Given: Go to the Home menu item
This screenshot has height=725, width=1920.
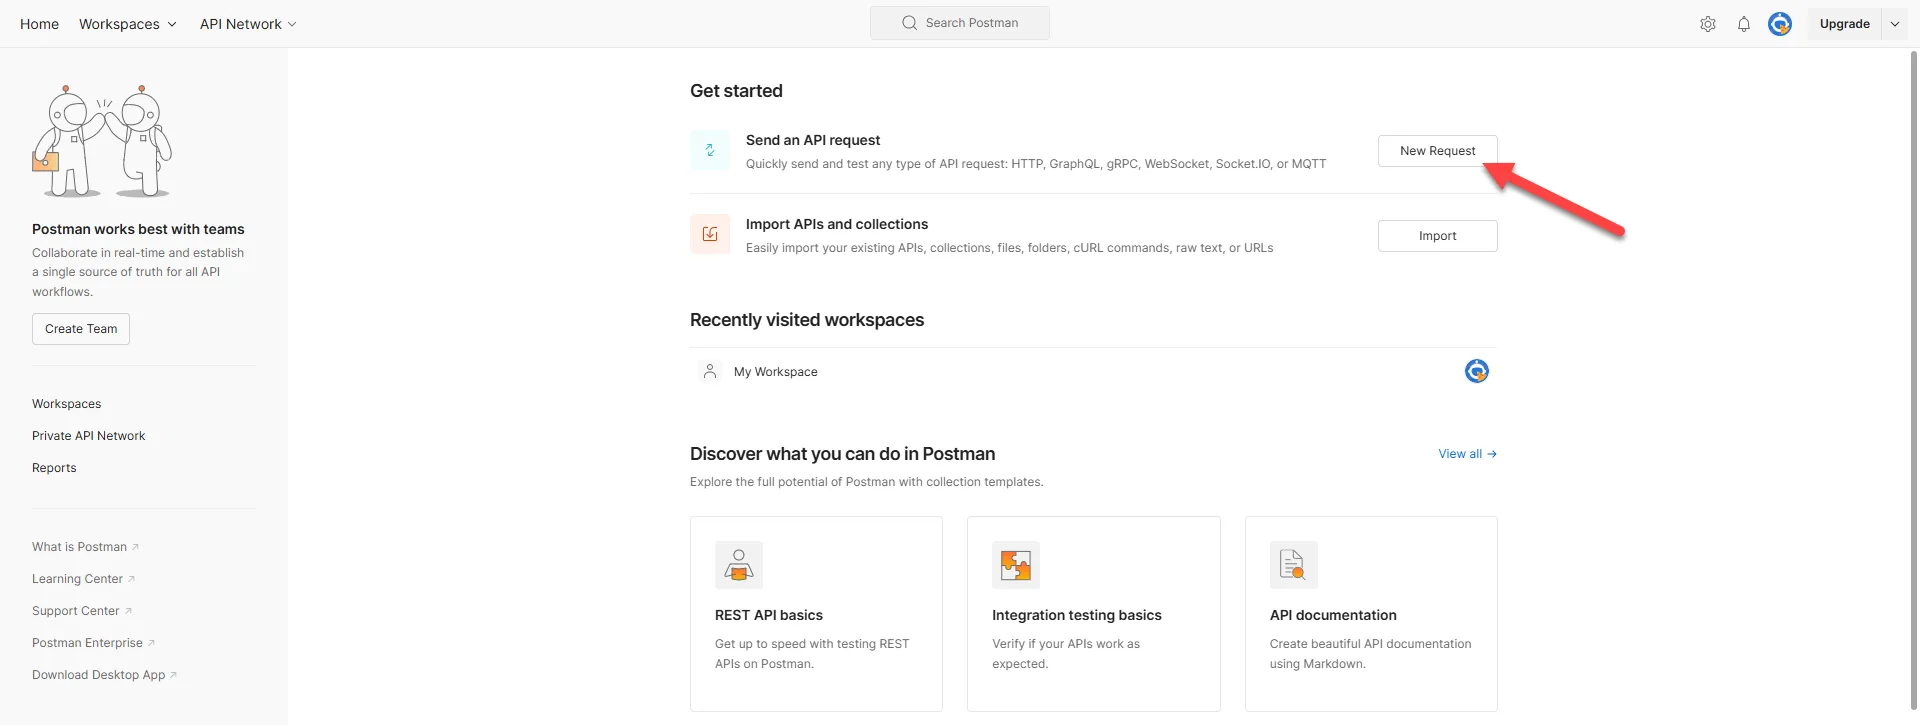Looking at the screenshot, I should click(x=39, y=24).
